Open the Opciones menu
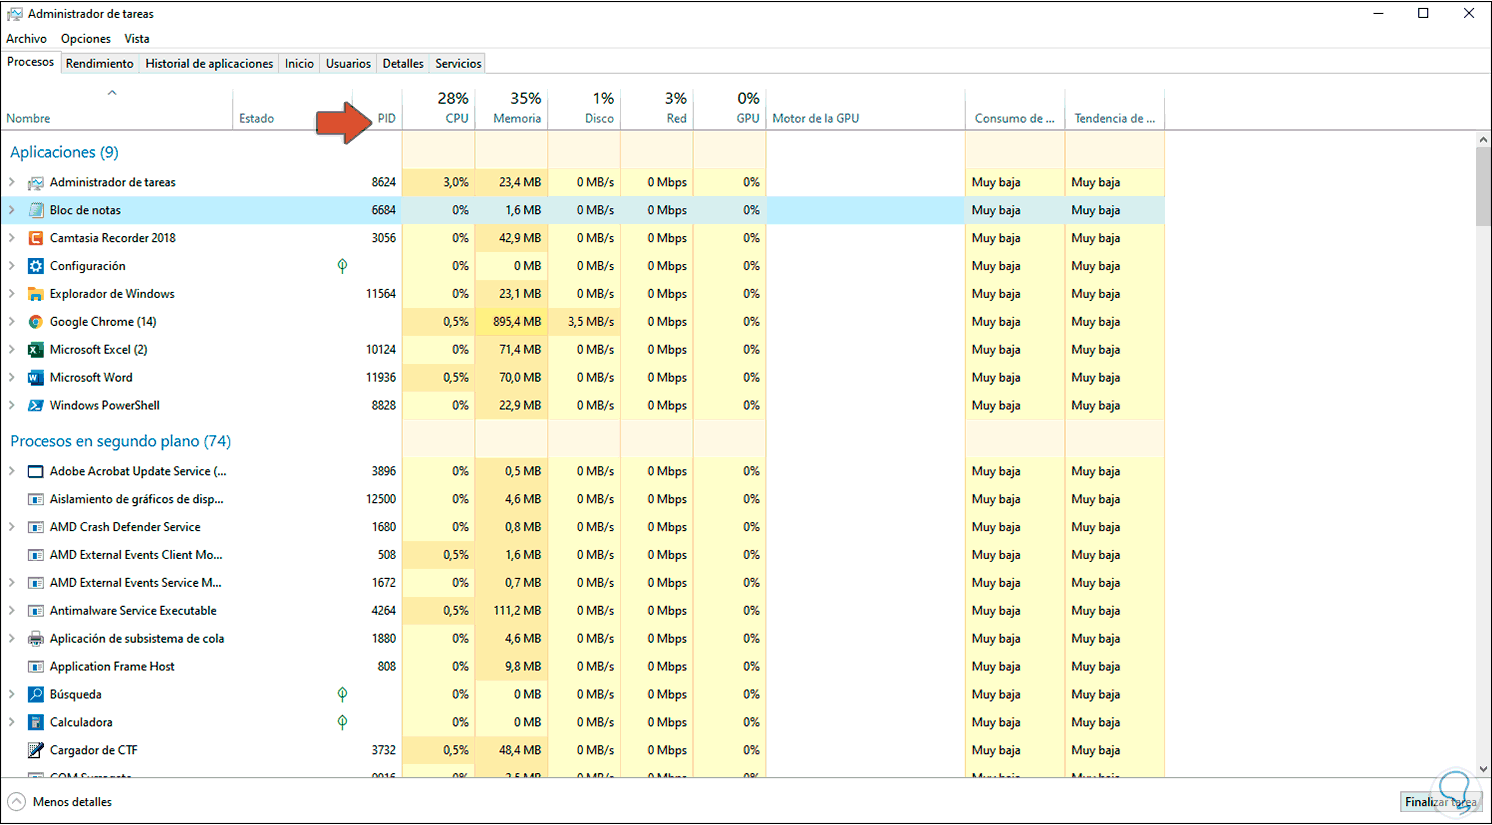This screenshot has height=825, width=1492. [85, 39]
